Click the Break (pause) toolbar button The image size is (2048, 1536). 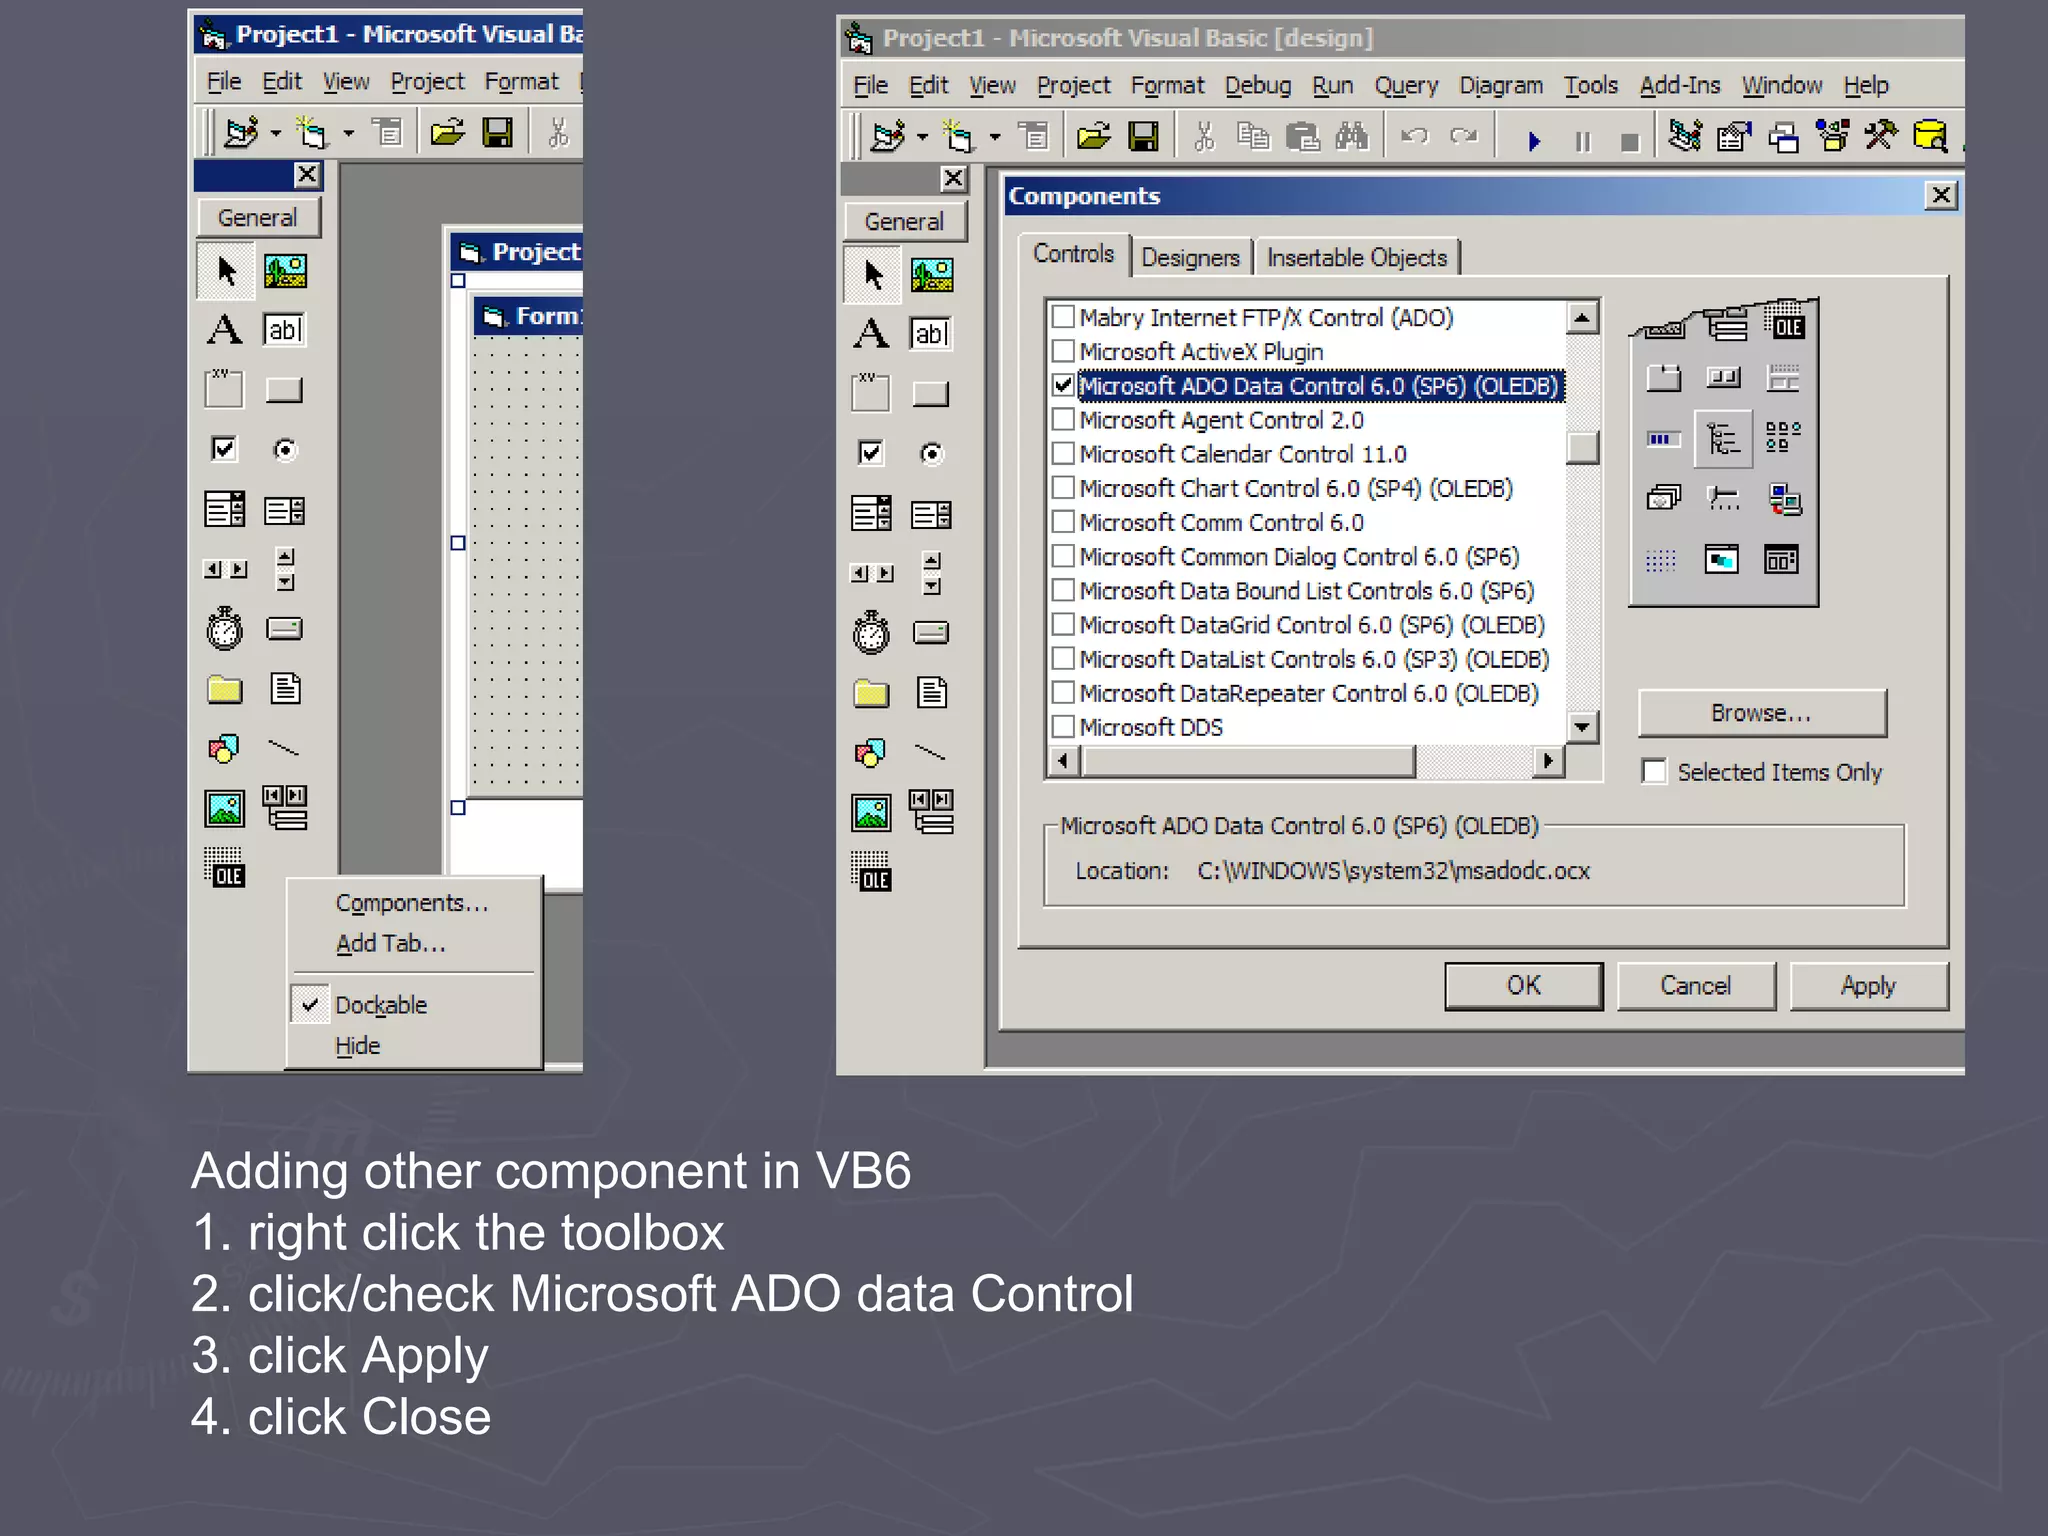tap(1582, 141)
